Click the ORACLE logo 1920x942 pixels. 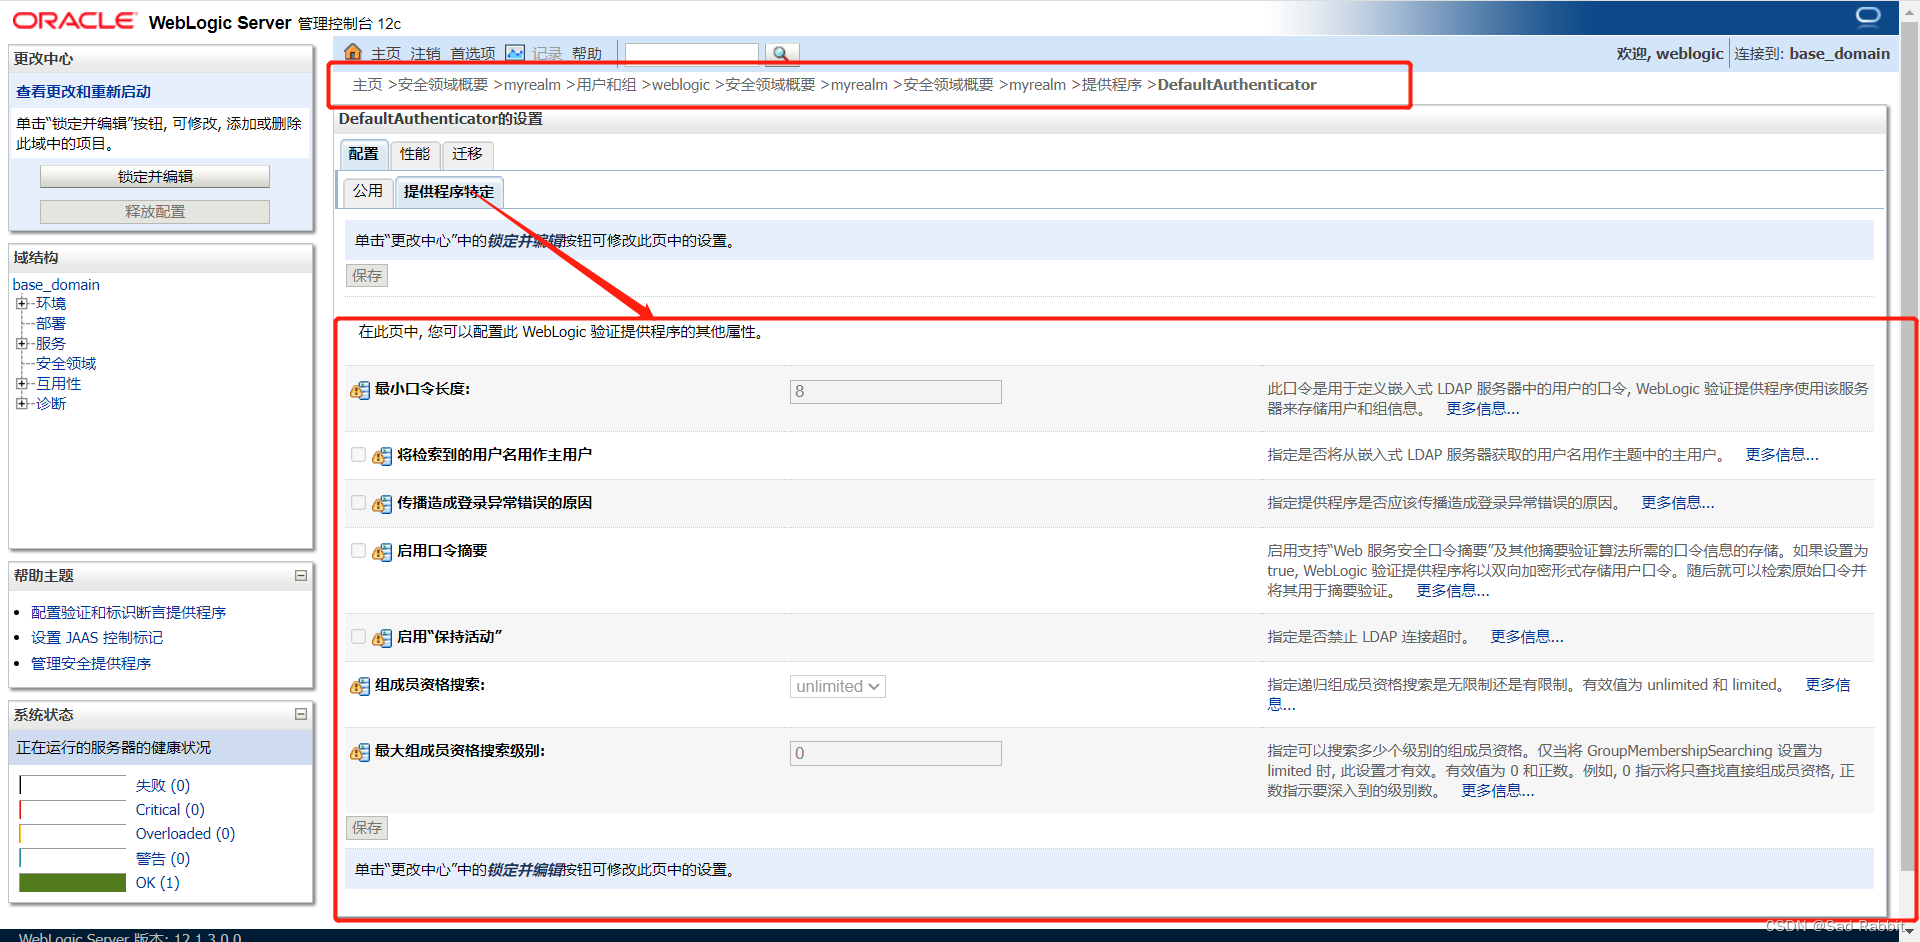[x=74, y=19]
